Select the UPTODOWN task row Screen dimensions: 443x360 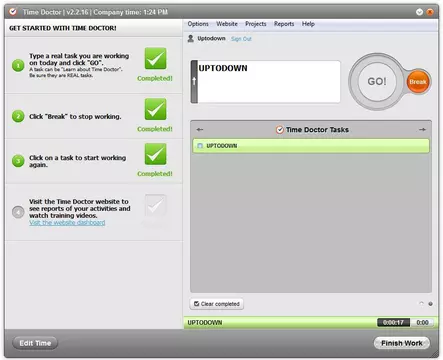tap(311, 146)
